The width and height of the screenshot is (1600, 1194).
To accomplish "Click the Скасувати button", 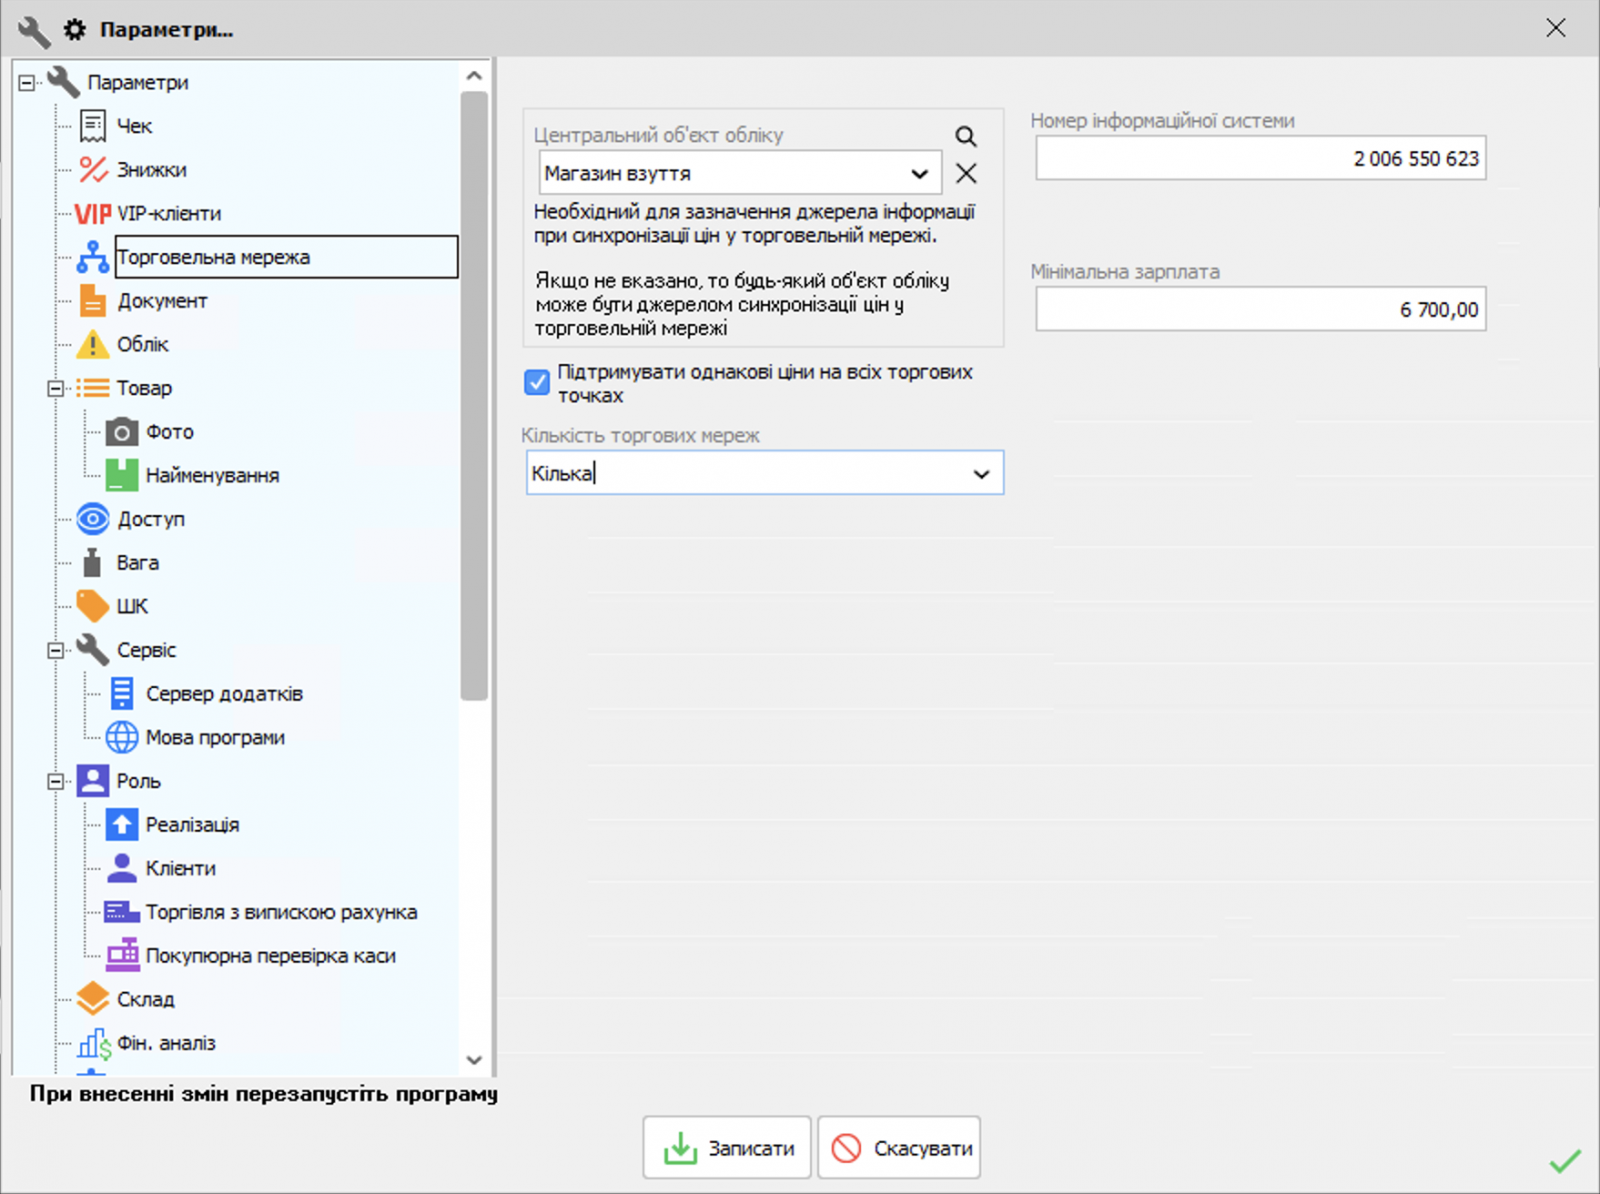I will click(899, 1148).
